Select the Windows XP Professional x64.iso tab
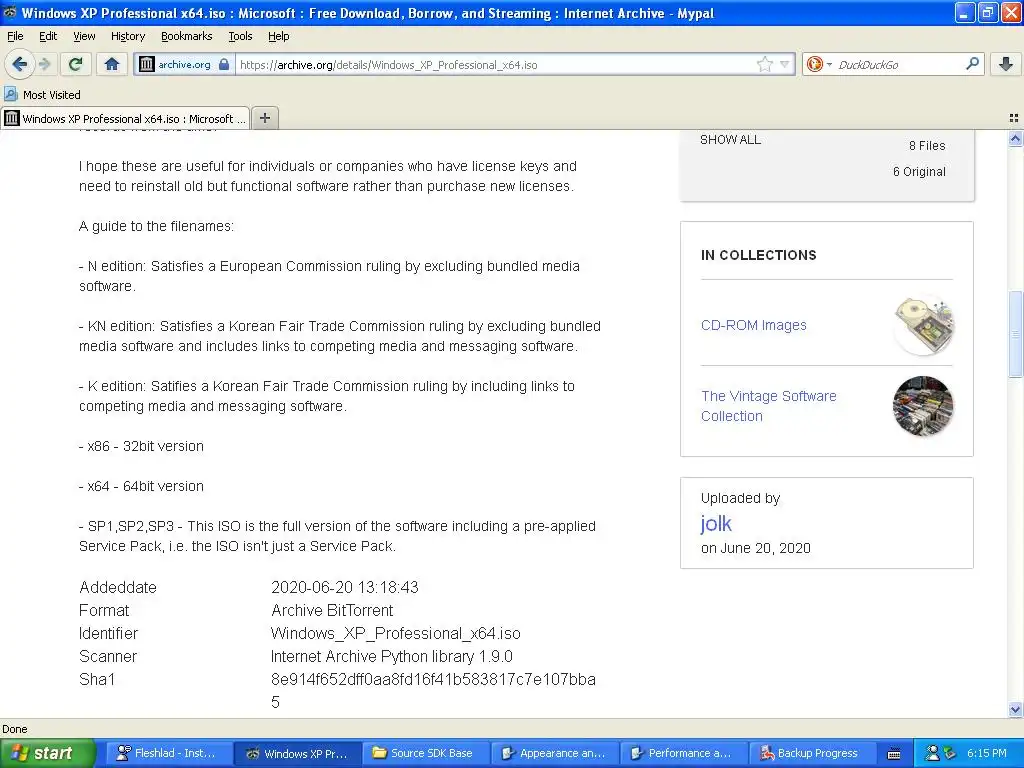The image size is (1024, 768). 125,118
